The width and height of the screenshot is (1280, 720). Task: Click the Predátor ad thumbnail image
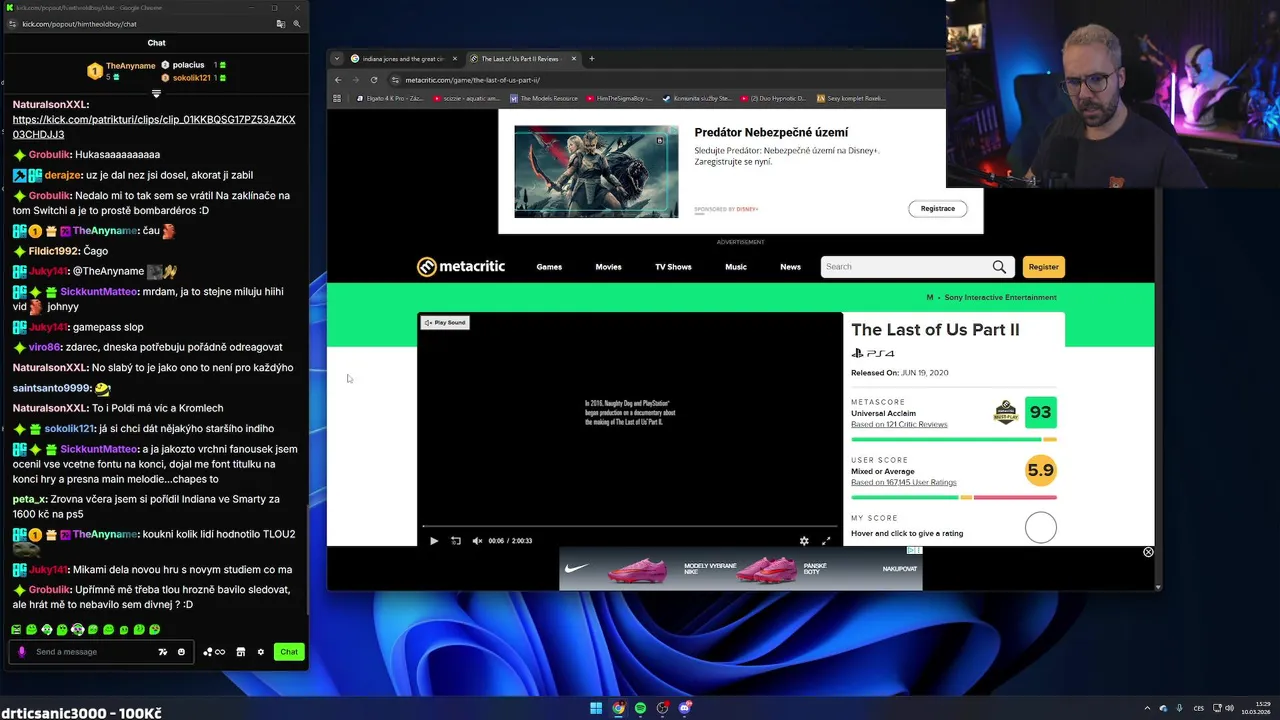tap(596, 171)
